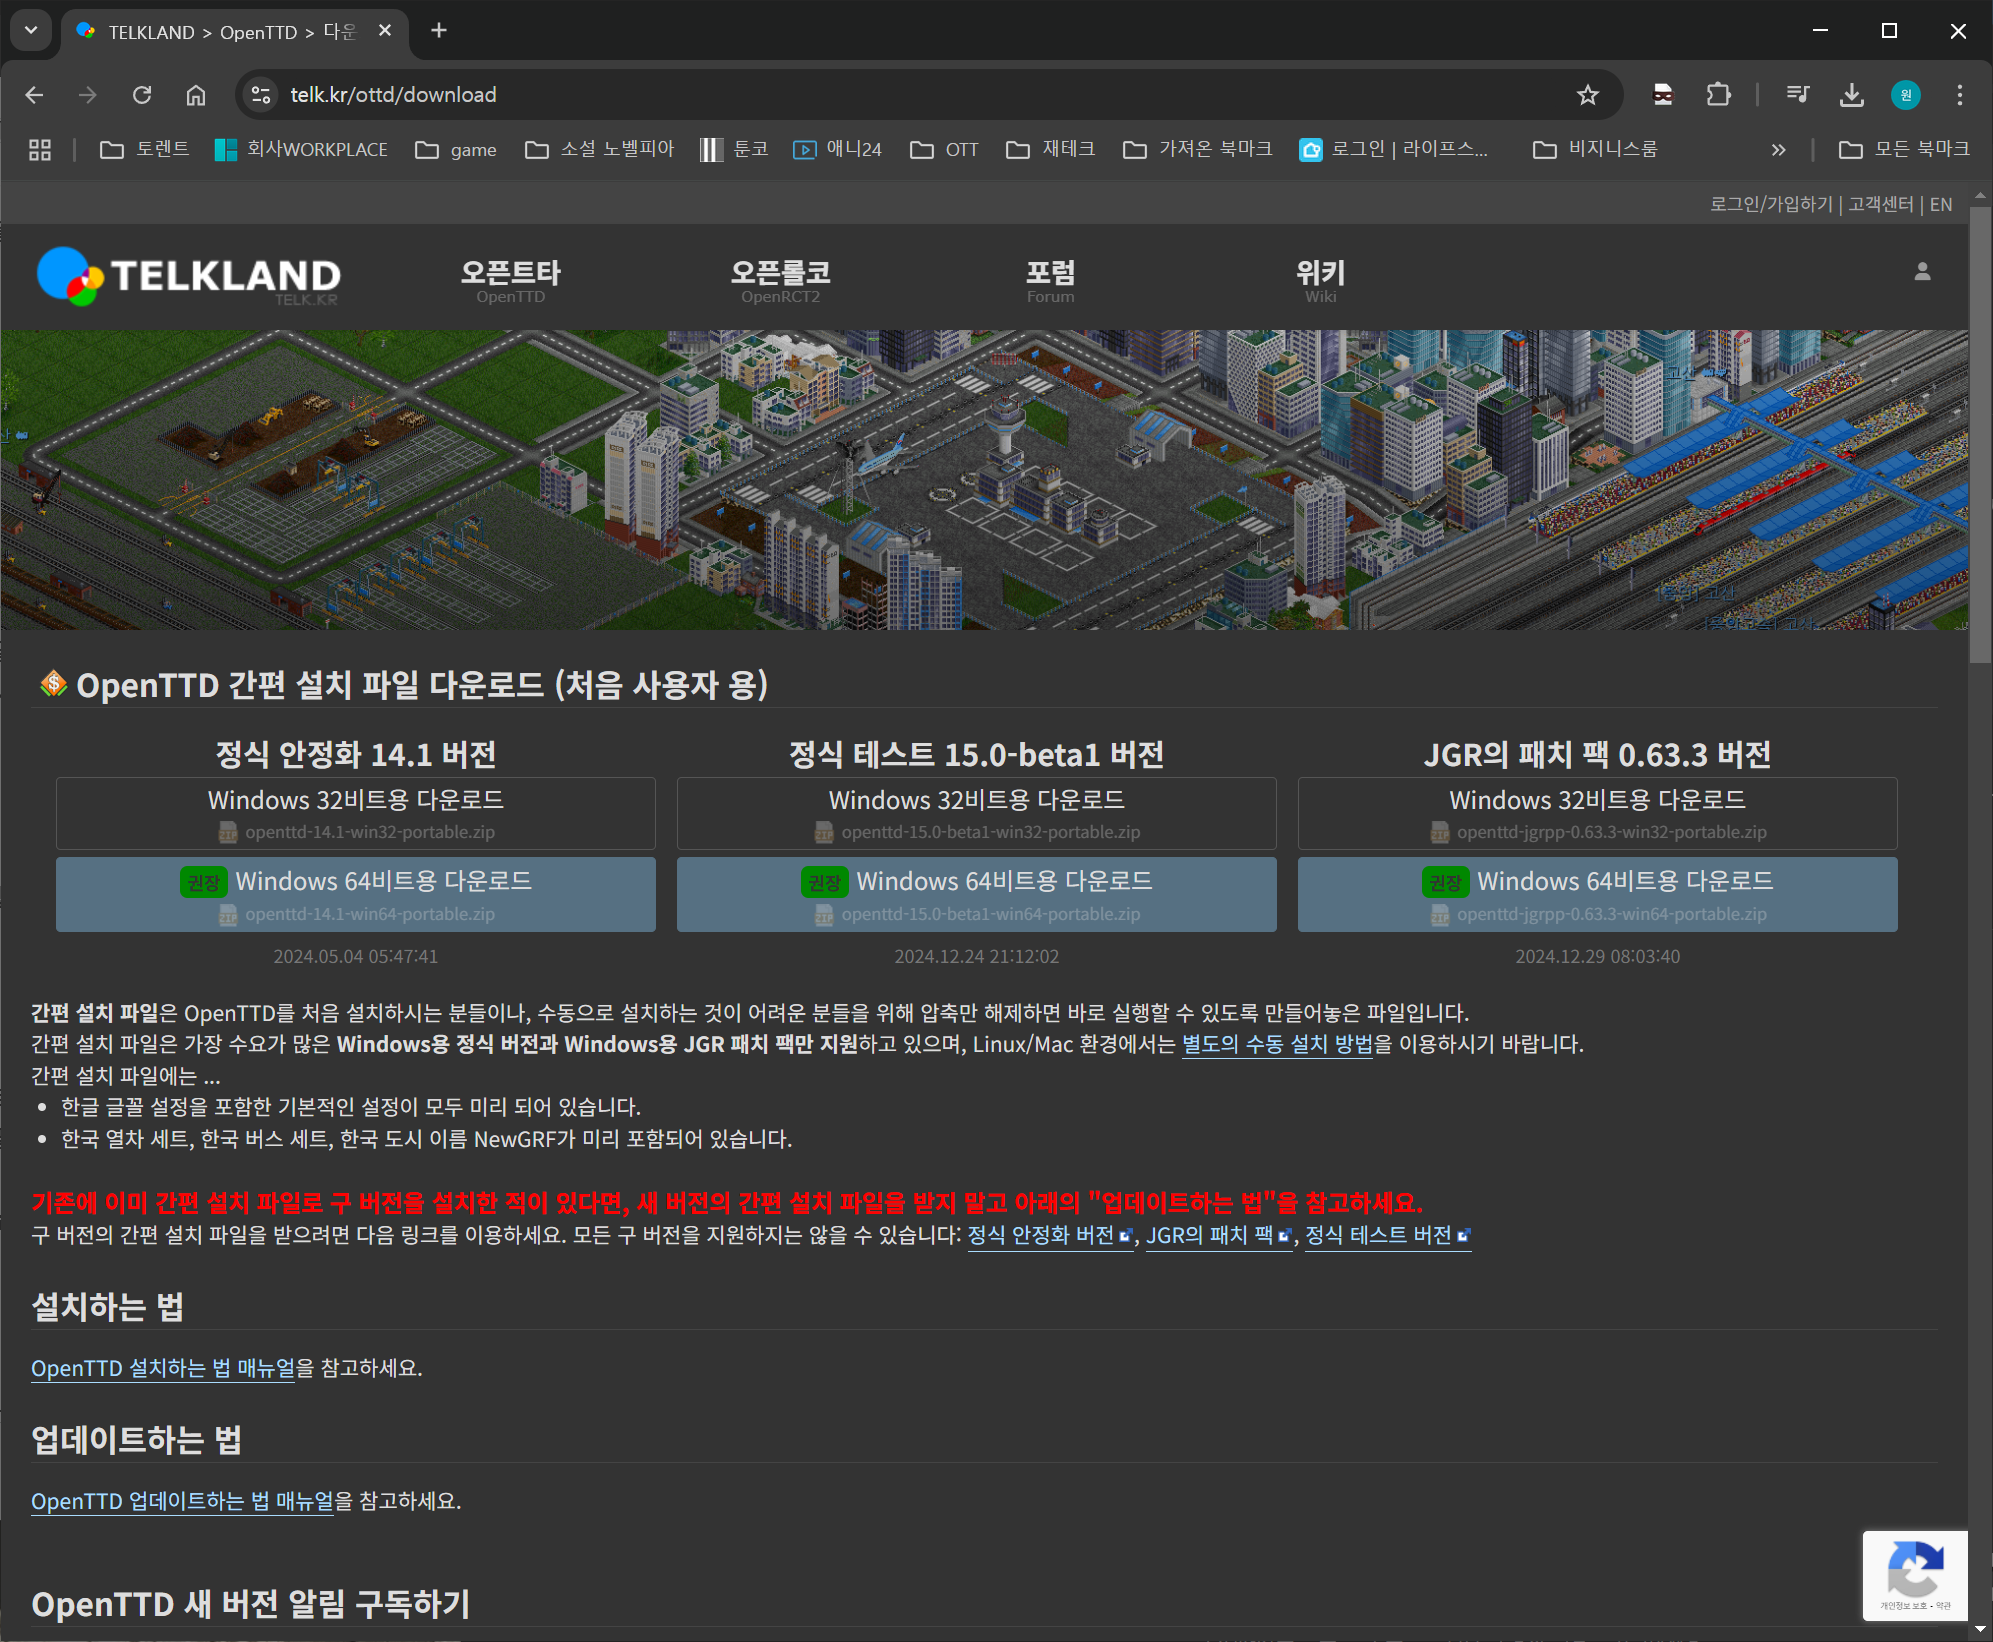Image resolution: width=1993 pixels, height=1642 pixels.
Task: Open the OpenTTD 설치하는 법 매뉴얼 link
Action: (x=163, y=1368)
